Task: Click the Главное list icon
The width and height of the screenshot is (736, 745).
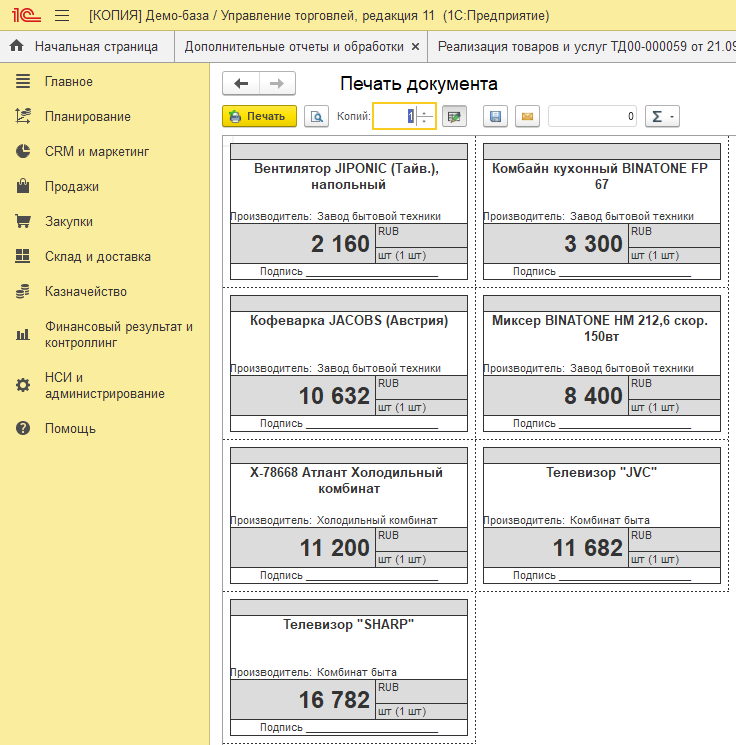Action: tap(23, 81)
